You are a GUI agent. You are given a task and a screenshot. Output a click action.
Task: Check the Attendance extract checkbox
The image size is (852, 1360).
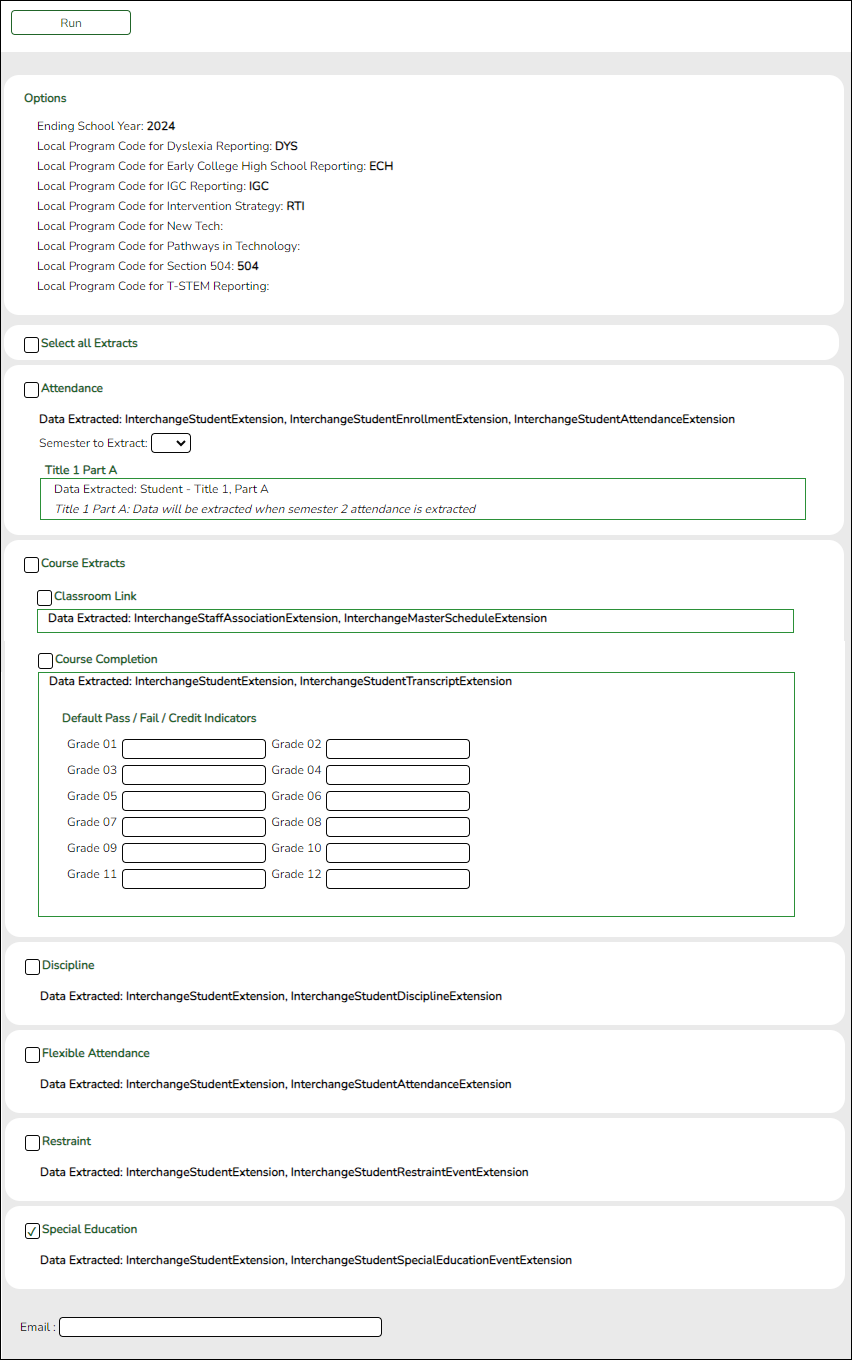[31, 389]
